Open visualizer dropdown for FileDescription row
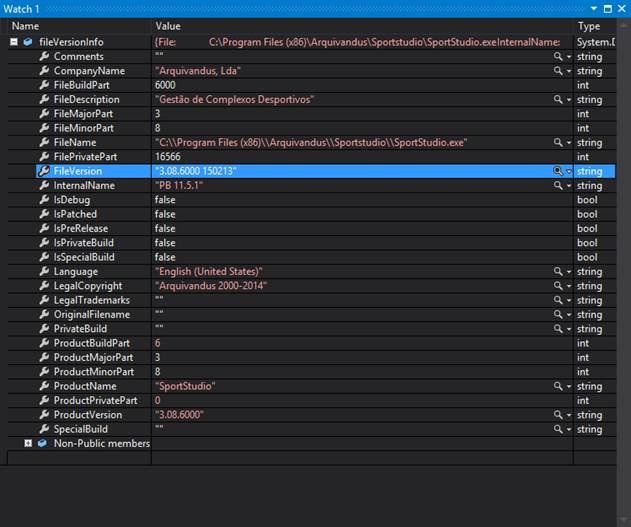The image size is (631, 527). pos(569,100)
